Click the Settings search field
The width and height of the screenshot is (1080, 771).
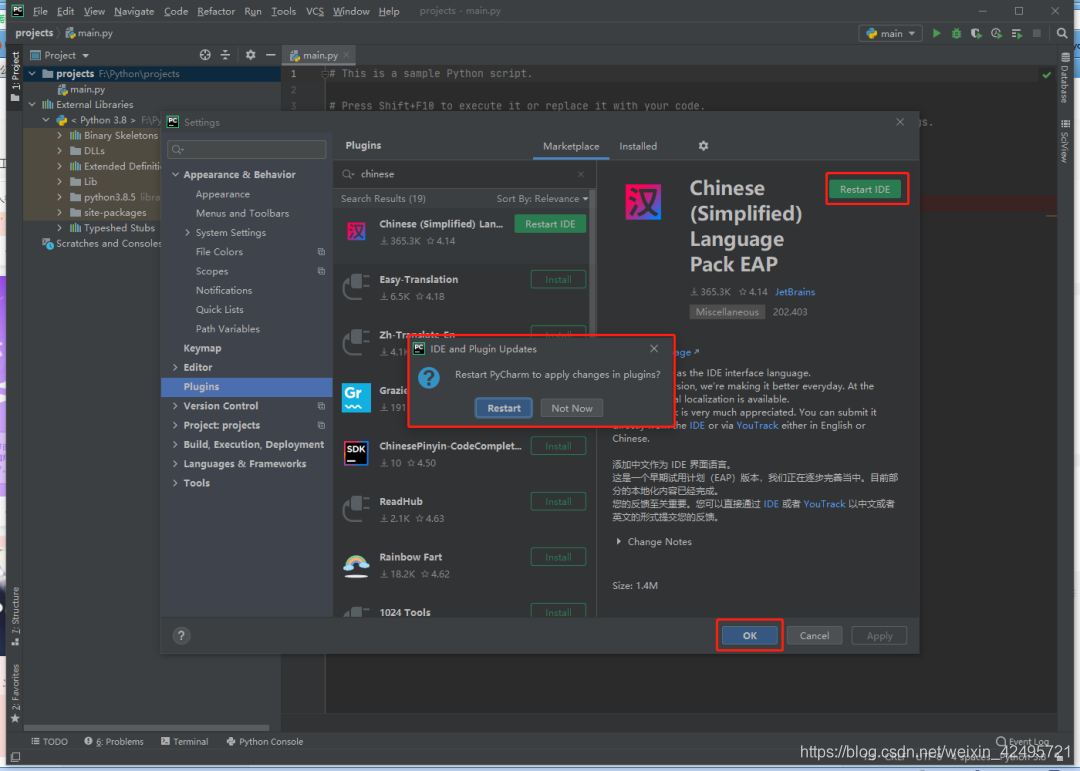(x=247, y=150)
